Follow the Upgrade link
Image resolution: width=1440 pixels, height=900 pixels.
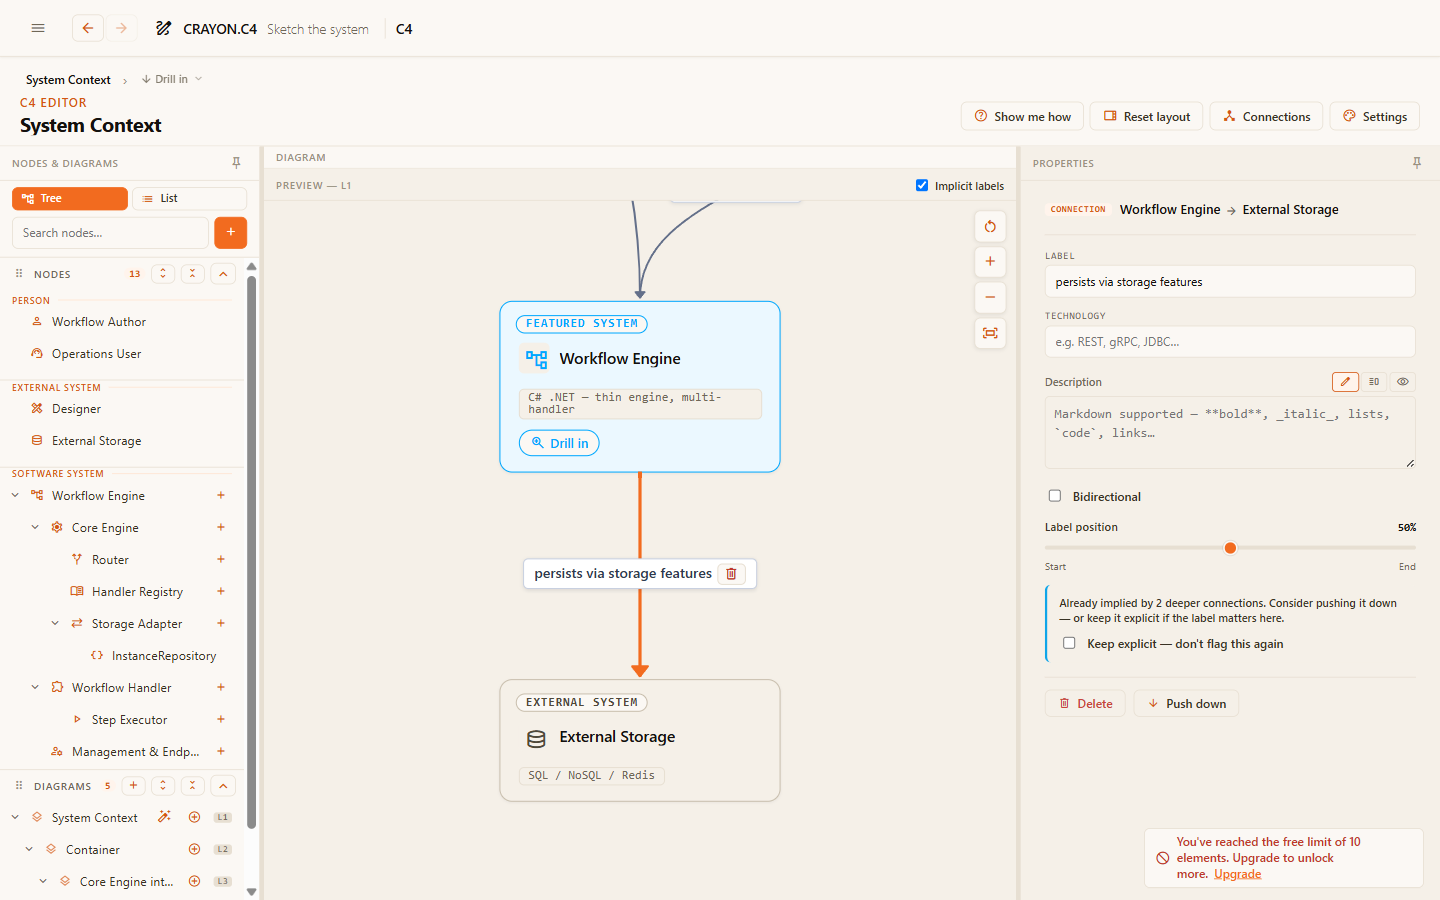[1237, 874]
